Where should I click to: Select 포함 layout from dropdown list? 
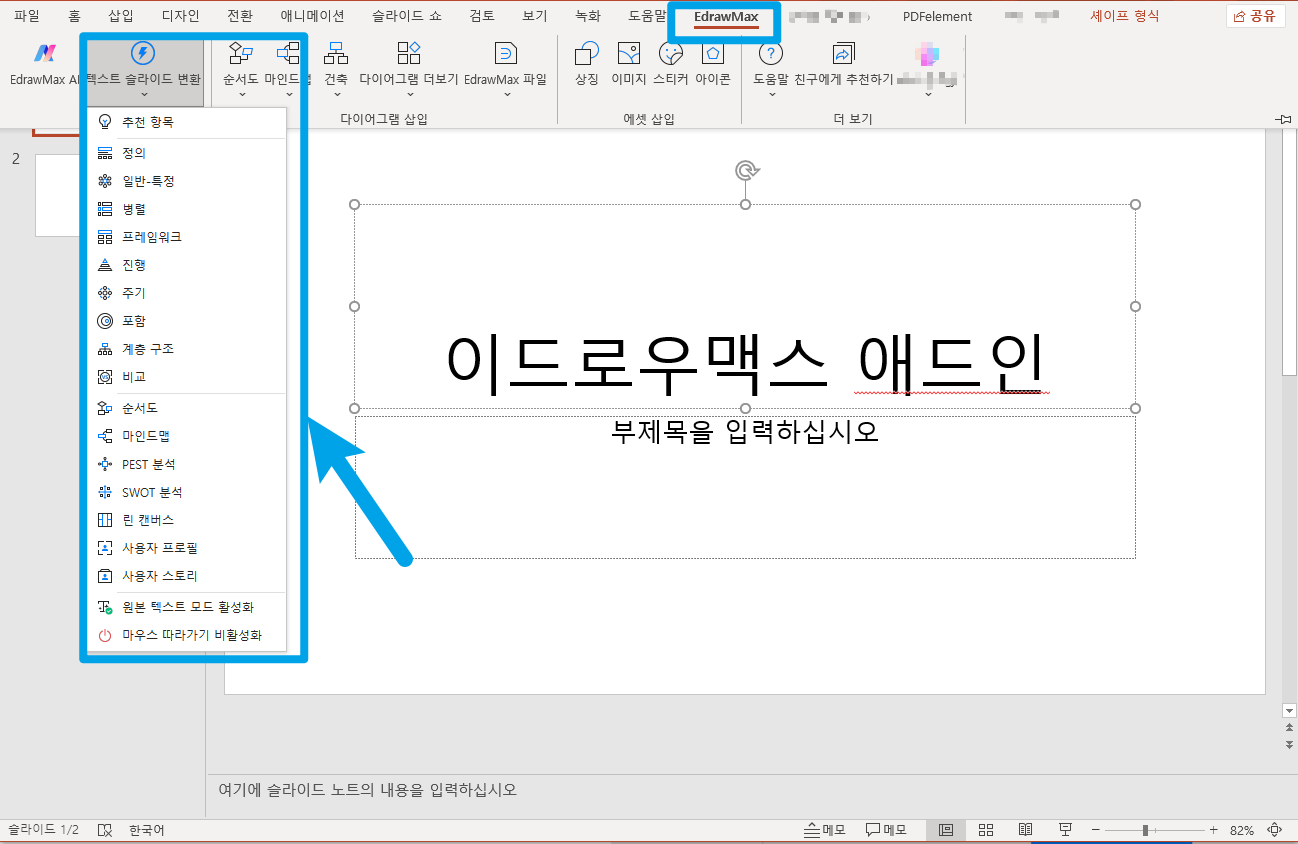tap(187, 321)
